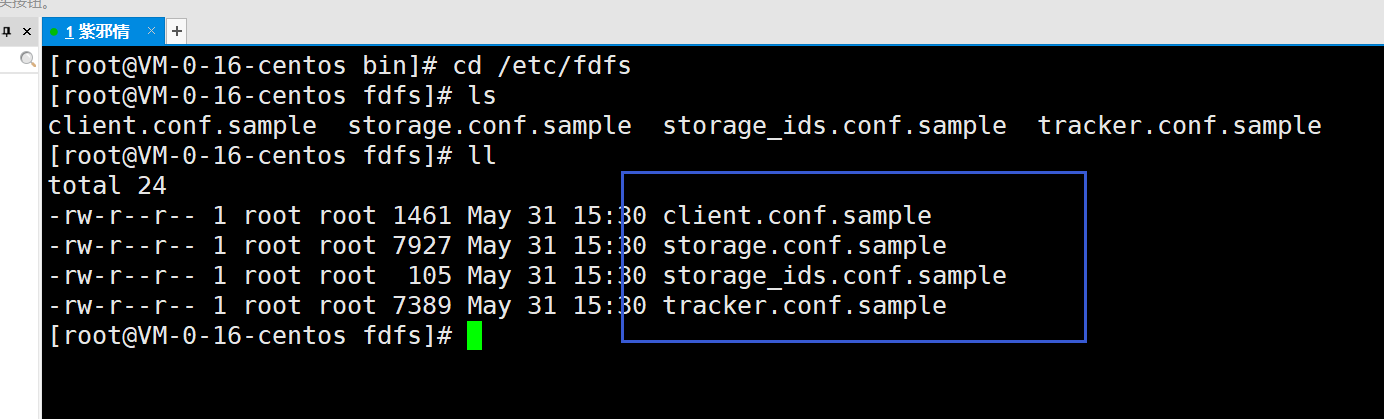The height and width of the screenshot is (419, 1384).
Task: Close the side panel with the X icon
Action: 27,32
